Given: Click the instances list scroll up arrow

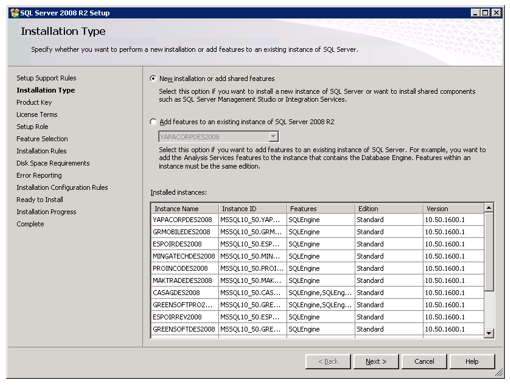Looking at the screenshot, I should (x=489, y=208).
